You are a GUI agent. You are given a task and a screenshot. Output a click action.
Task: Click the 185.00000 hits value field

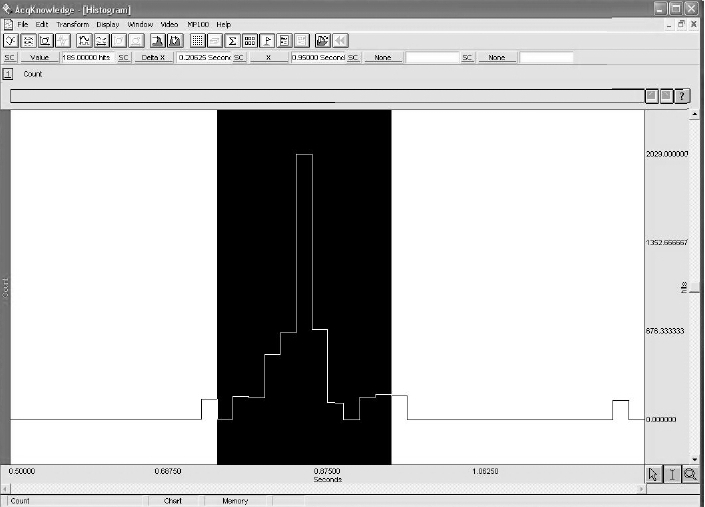click(88, 58)
